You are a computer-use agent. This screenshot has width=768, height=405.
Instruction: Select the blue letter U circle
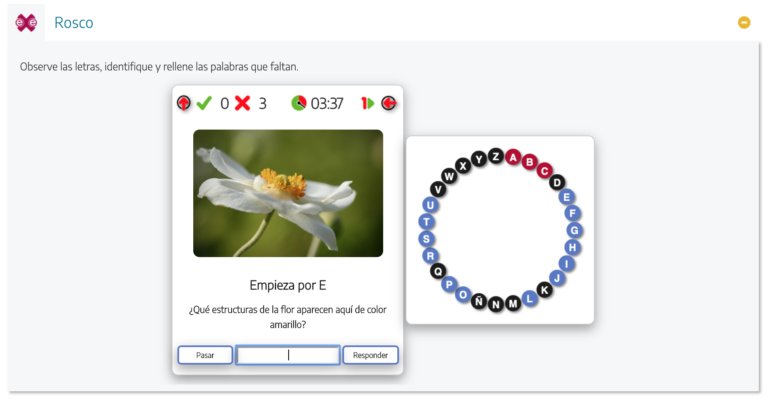[x=430, y=205]
